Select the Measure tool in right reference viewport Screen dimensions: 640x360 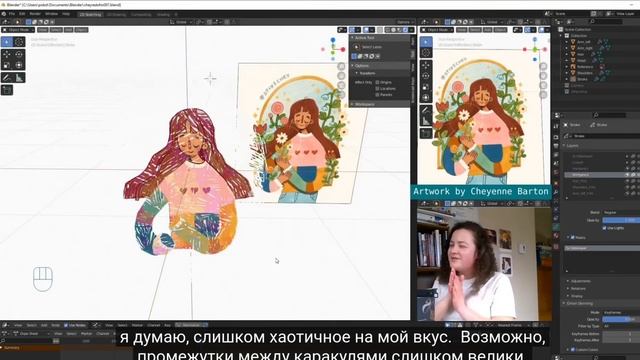click(x=426, y=121)
